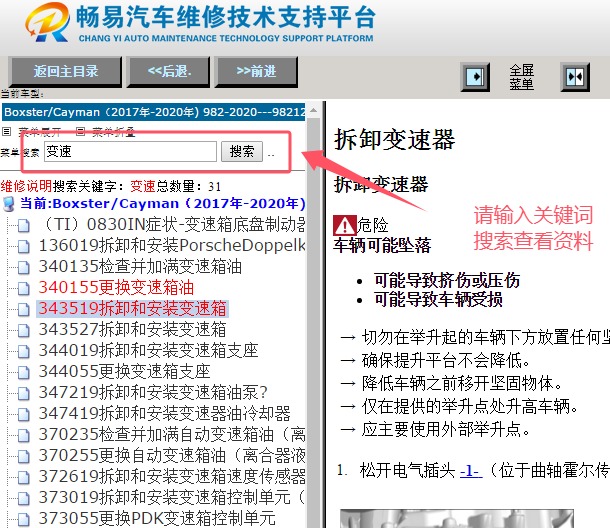The image size is (610, 528).
Task: Click the double-arrow collapse panel icon
Action: [x=575, y=77]
